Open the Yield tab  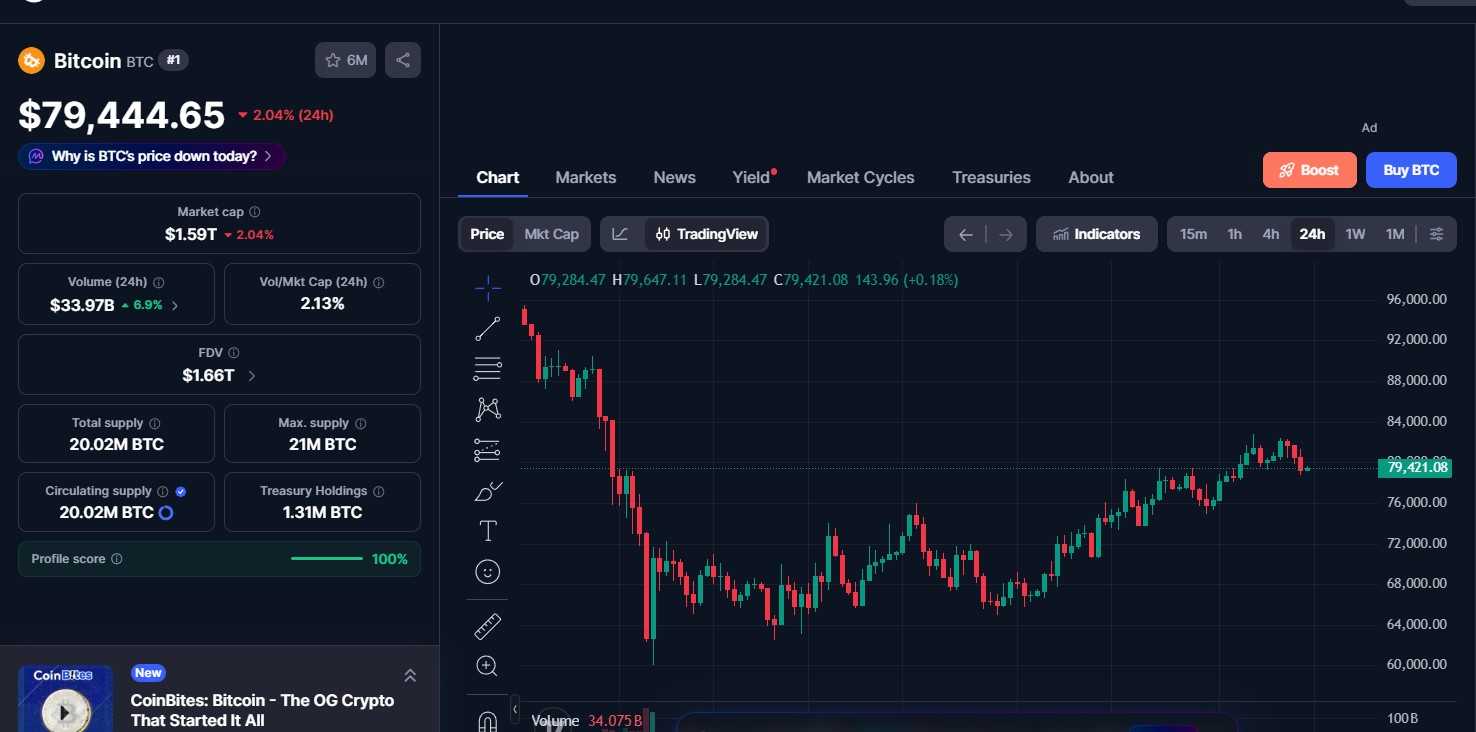coord(752,177)
